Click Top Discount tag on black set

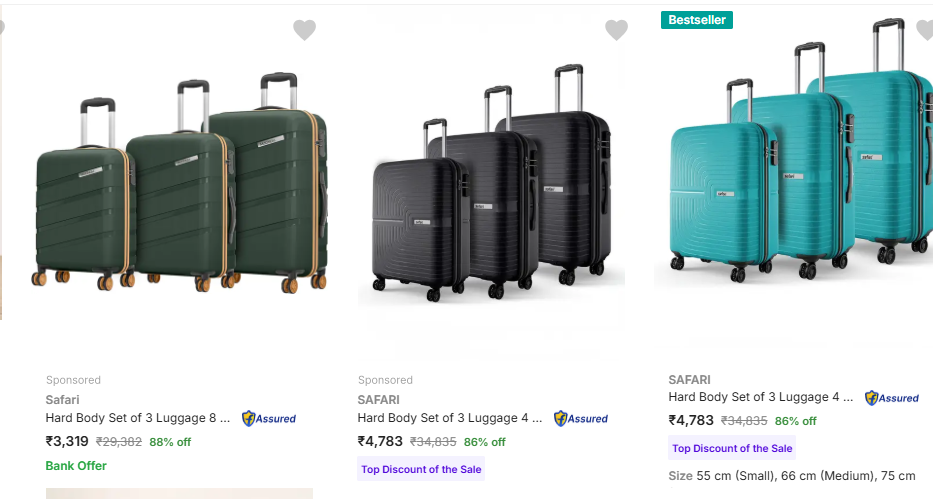coord(421,469)
